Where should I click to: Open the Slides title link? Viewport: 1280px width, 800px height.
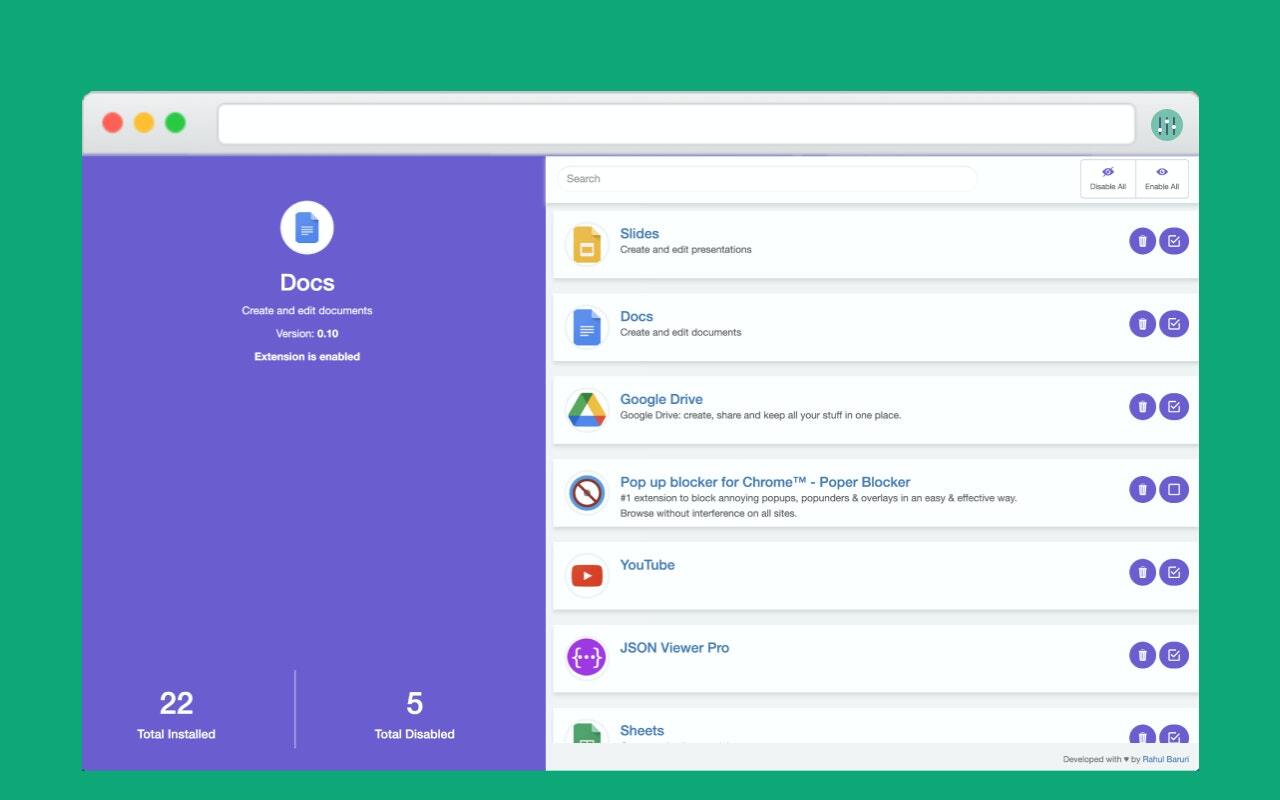(639, 233)
